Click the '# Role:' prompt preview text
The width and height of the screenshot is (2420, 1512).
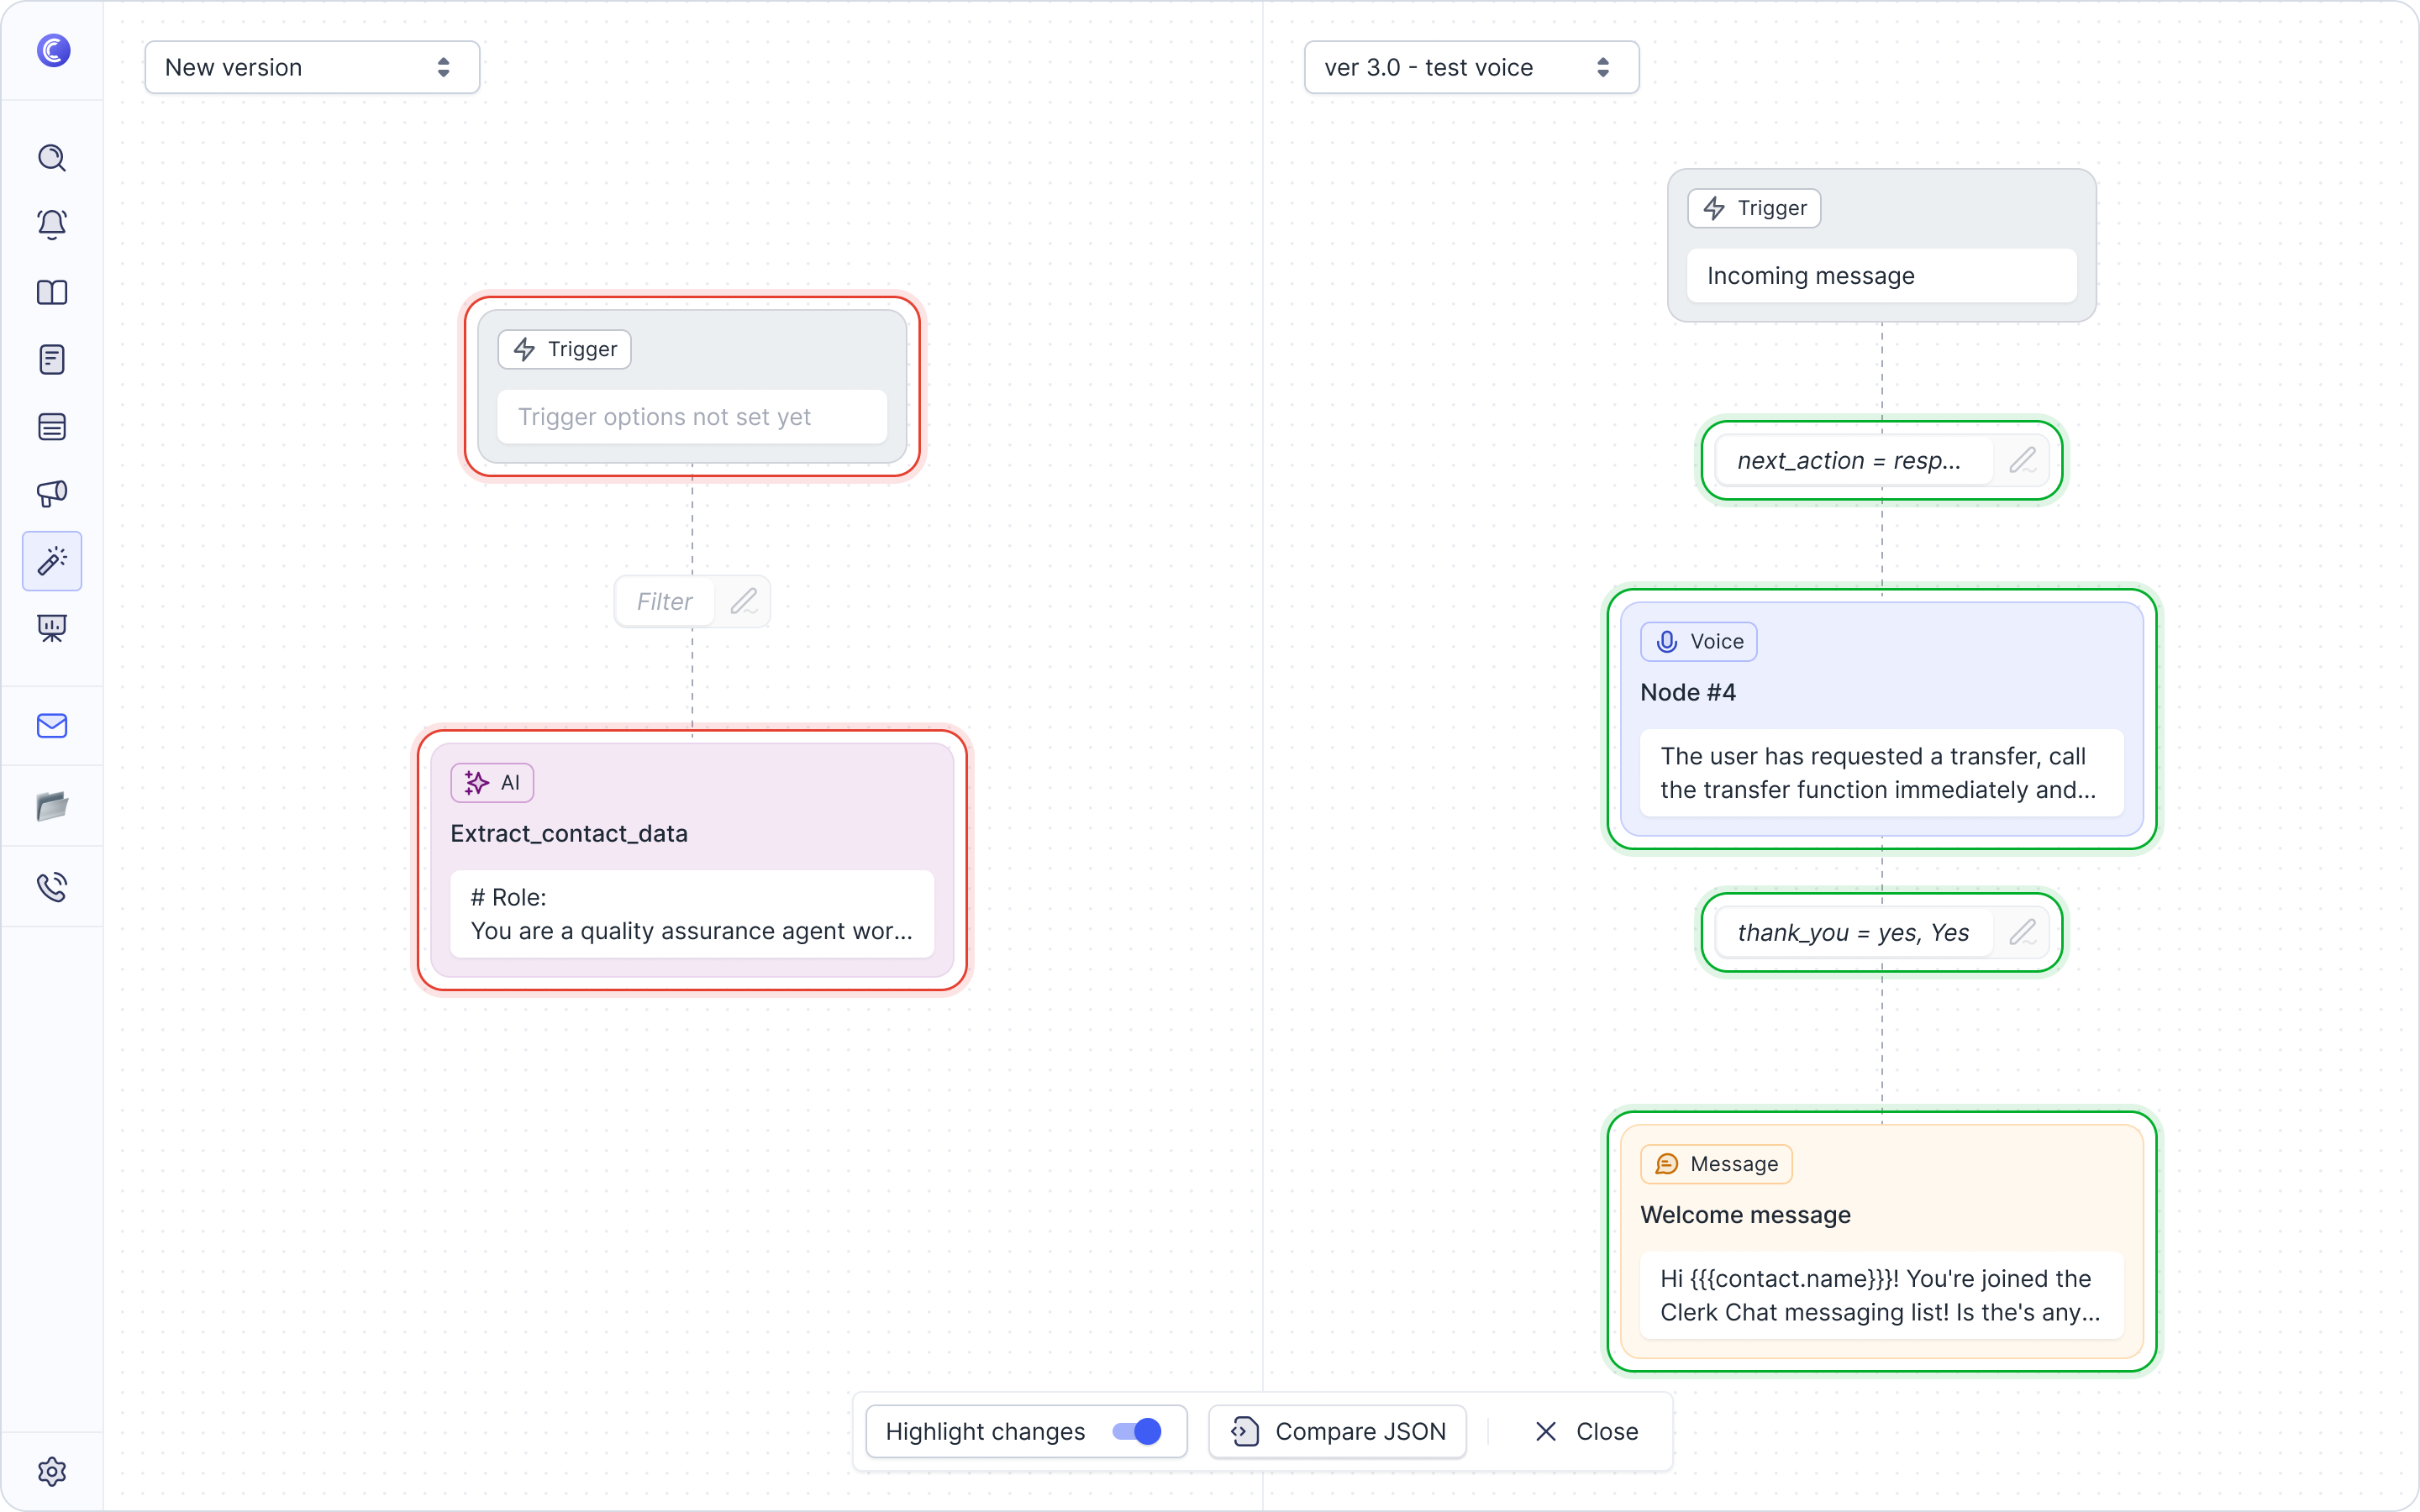click(508, 897)
